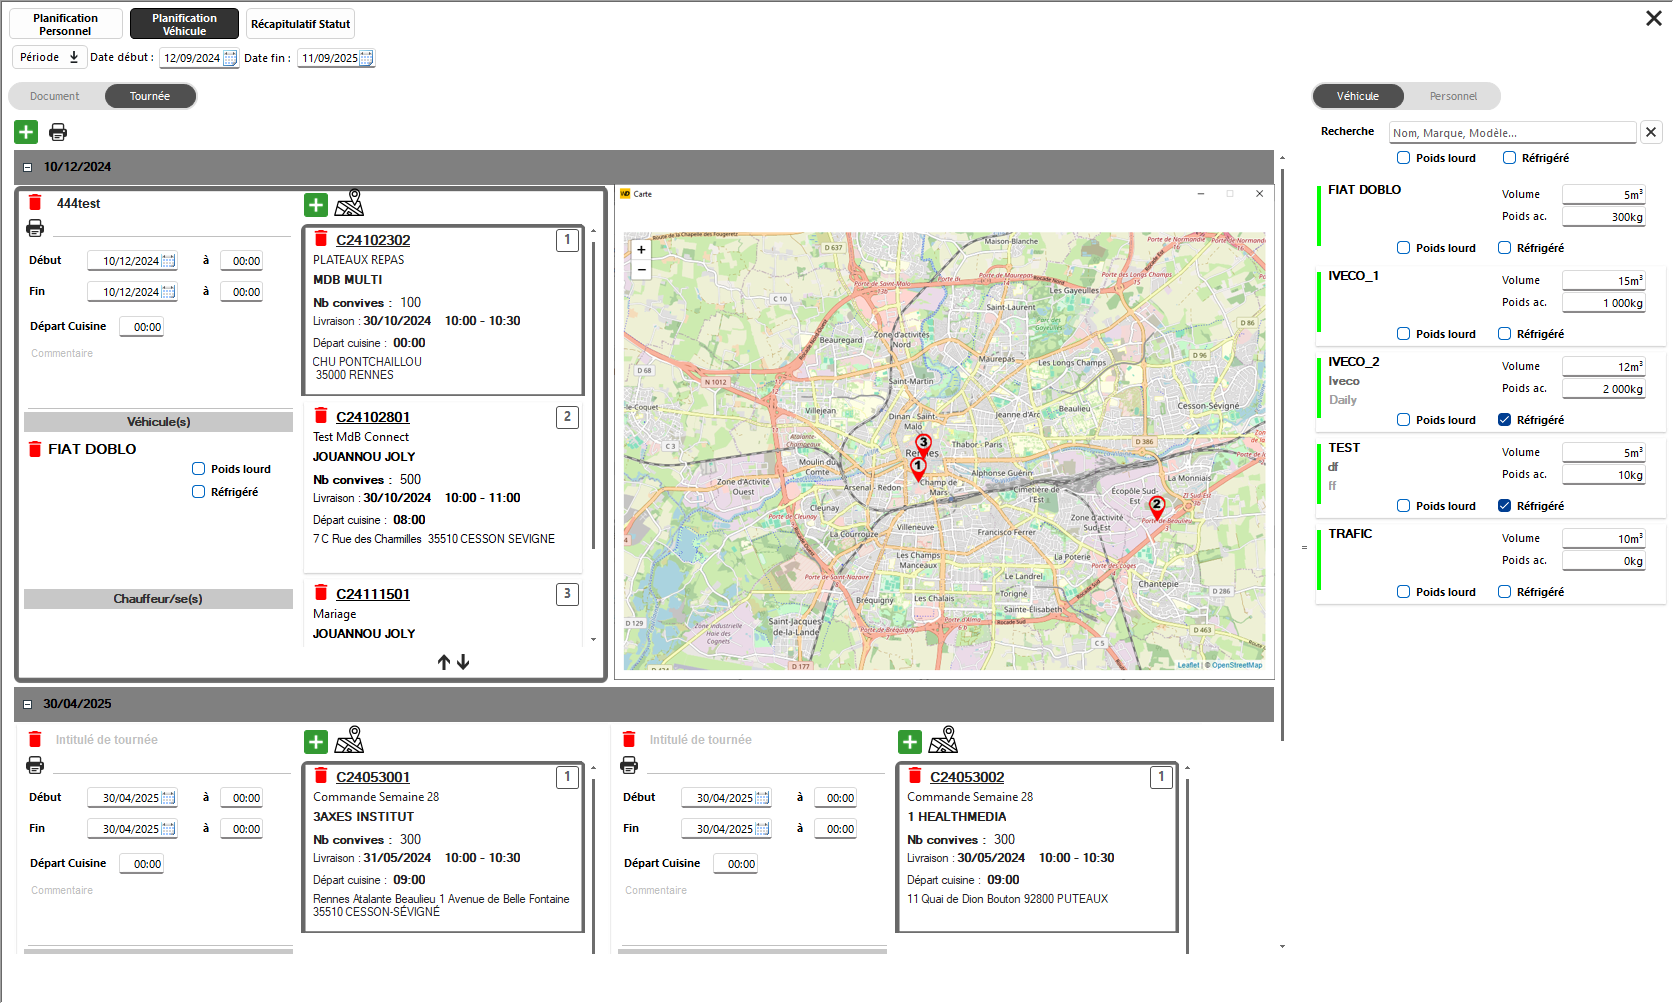Check Réfrigéré under the tournée's FIAT DOBLO
1674x1004 pixels.
click(x=198, y=492)
